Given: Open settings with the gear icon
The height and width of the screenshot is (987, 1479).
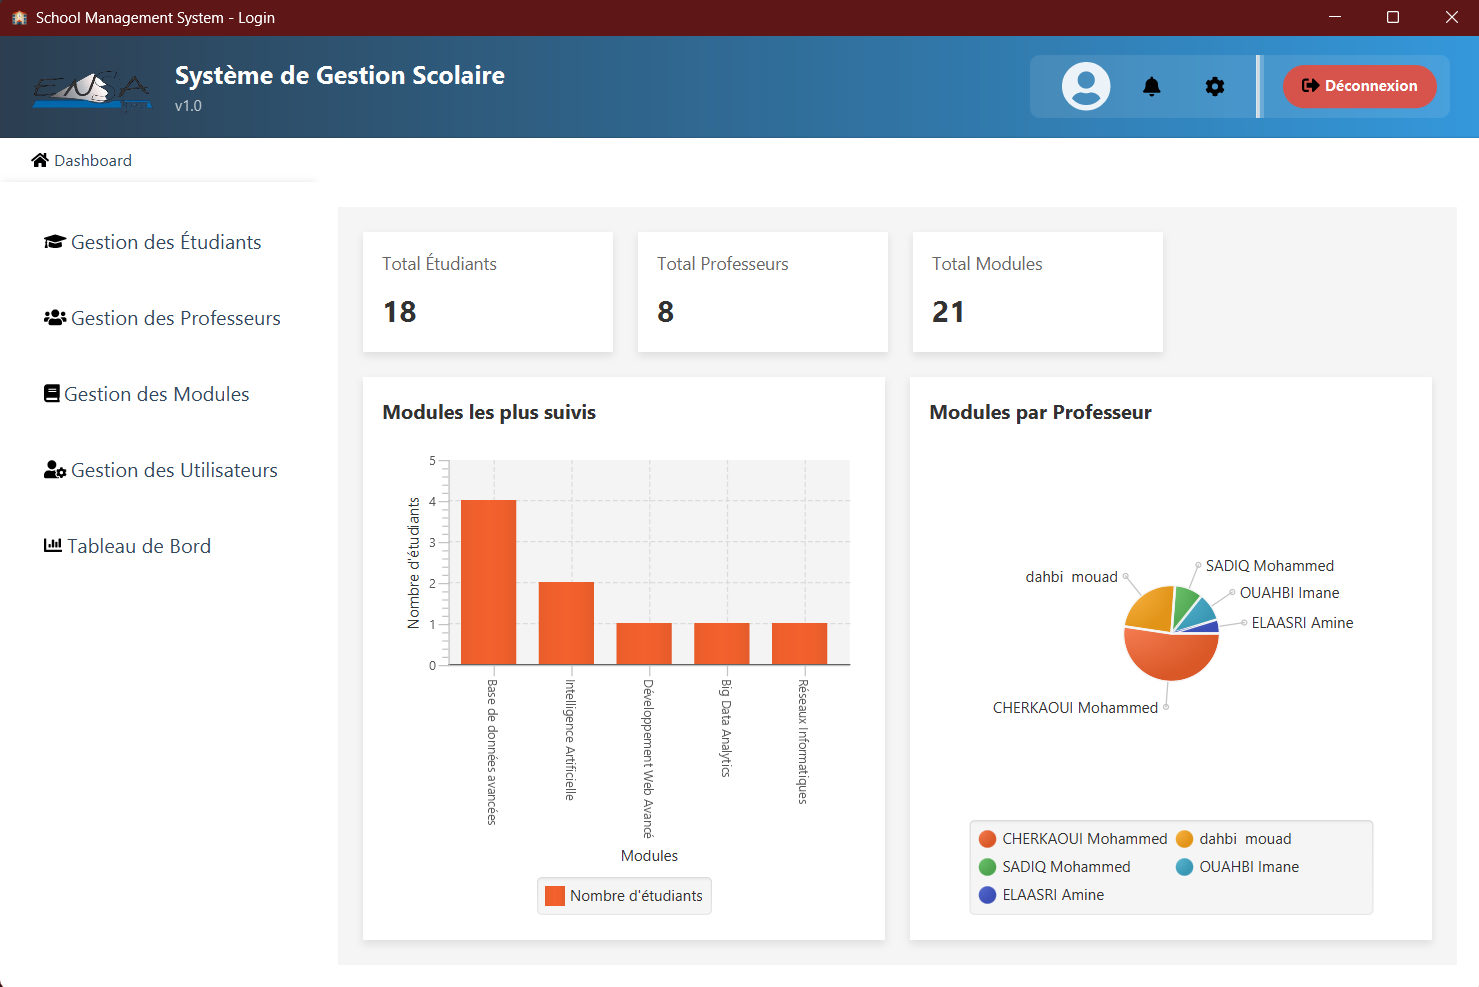Looking at the screenshot, I should coord(1215,87).
